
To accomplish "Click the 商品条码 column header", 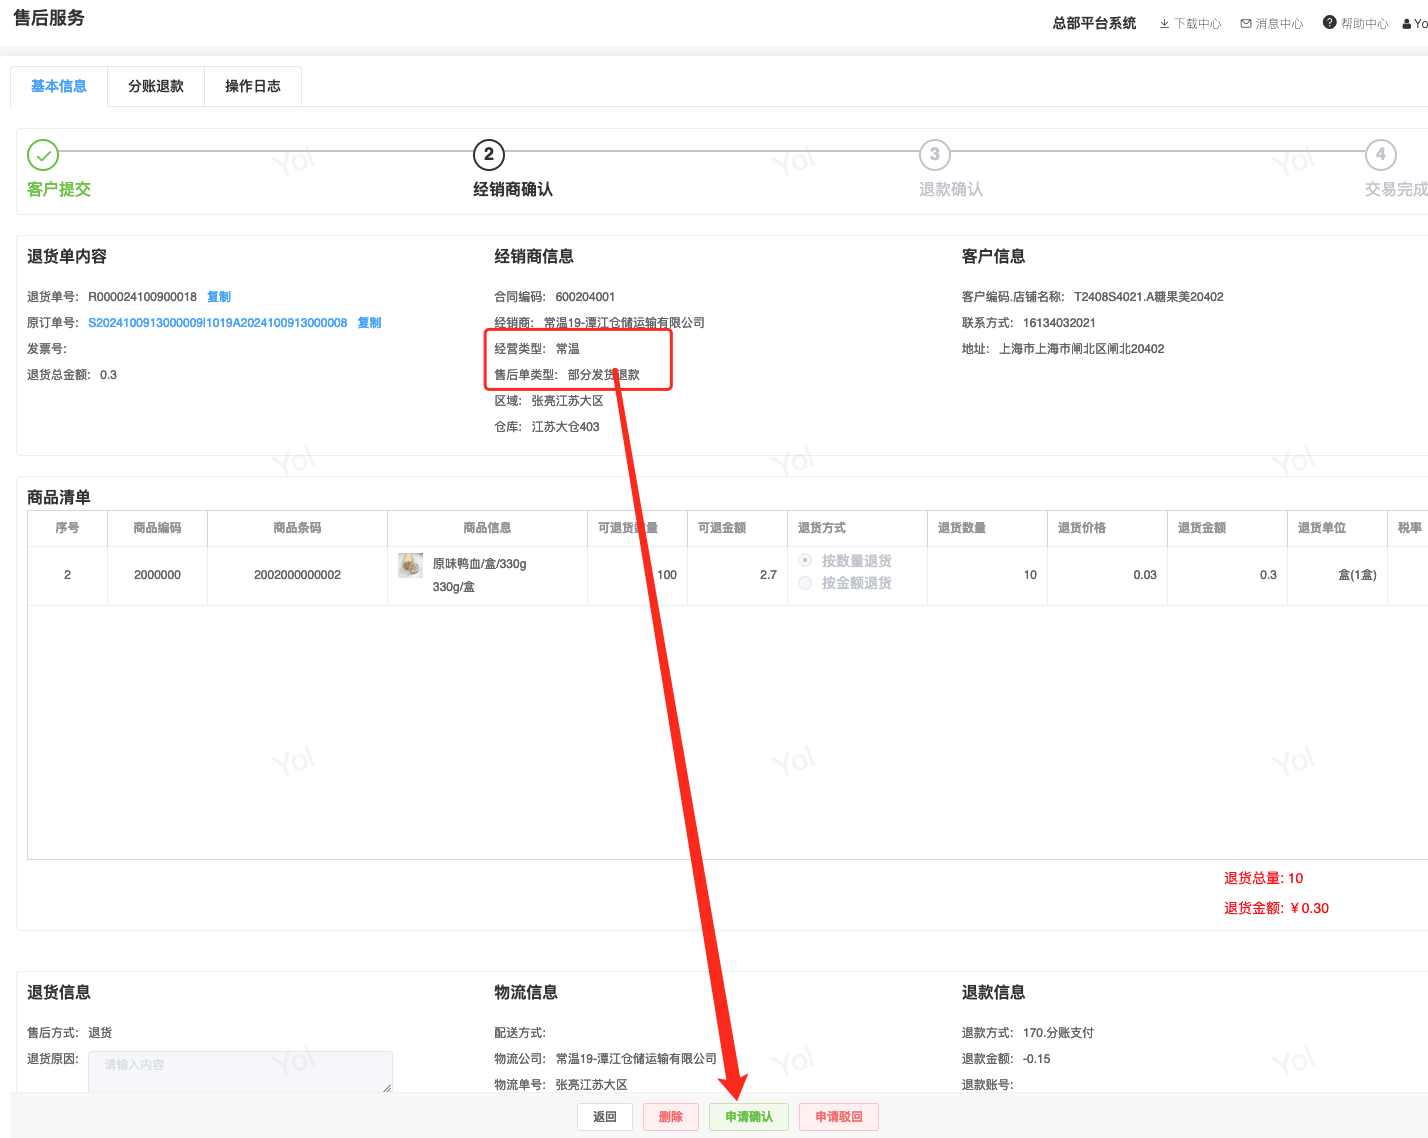I will [x=298, y=528].
